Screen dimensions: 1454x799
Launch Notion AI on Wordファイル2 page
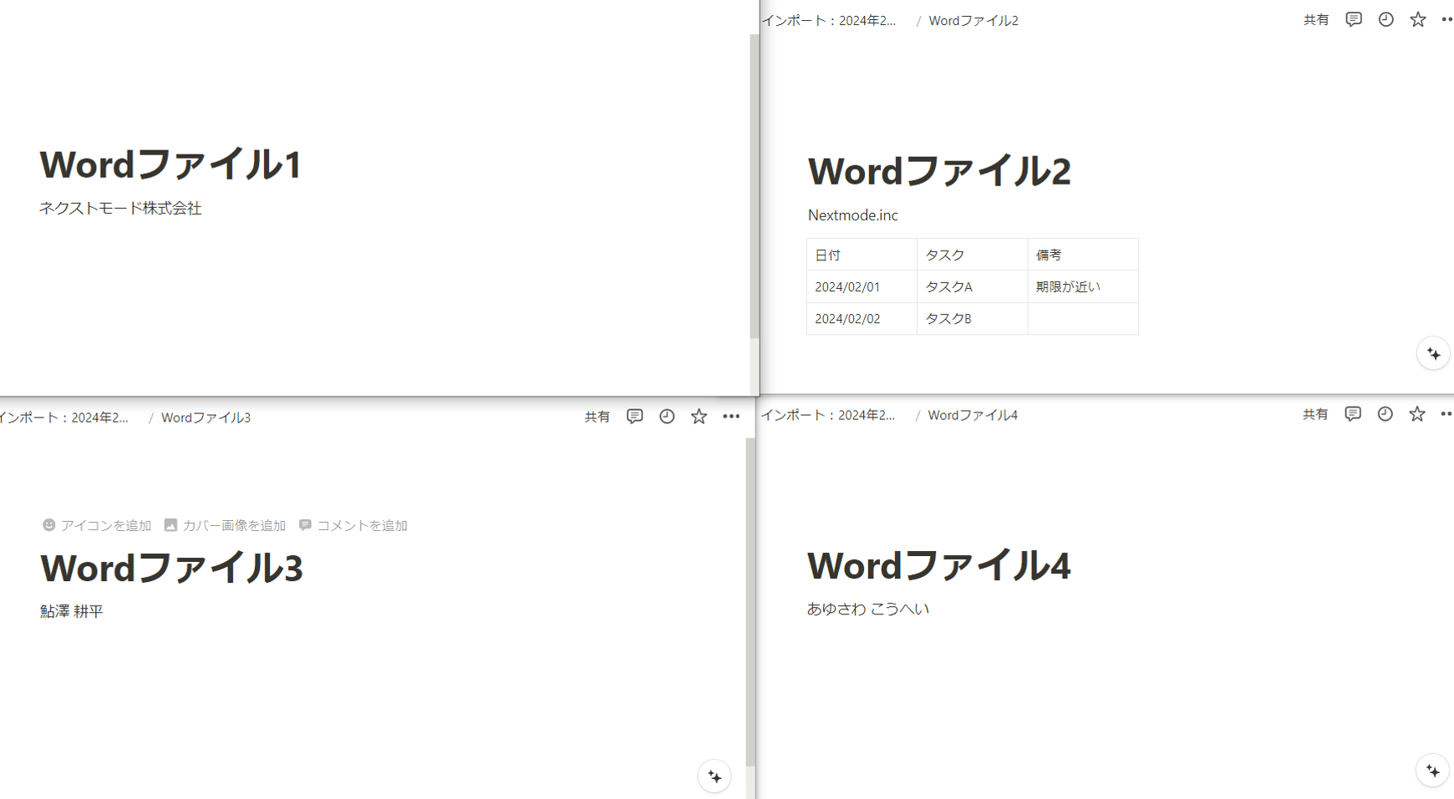(x=1434, y=353)
